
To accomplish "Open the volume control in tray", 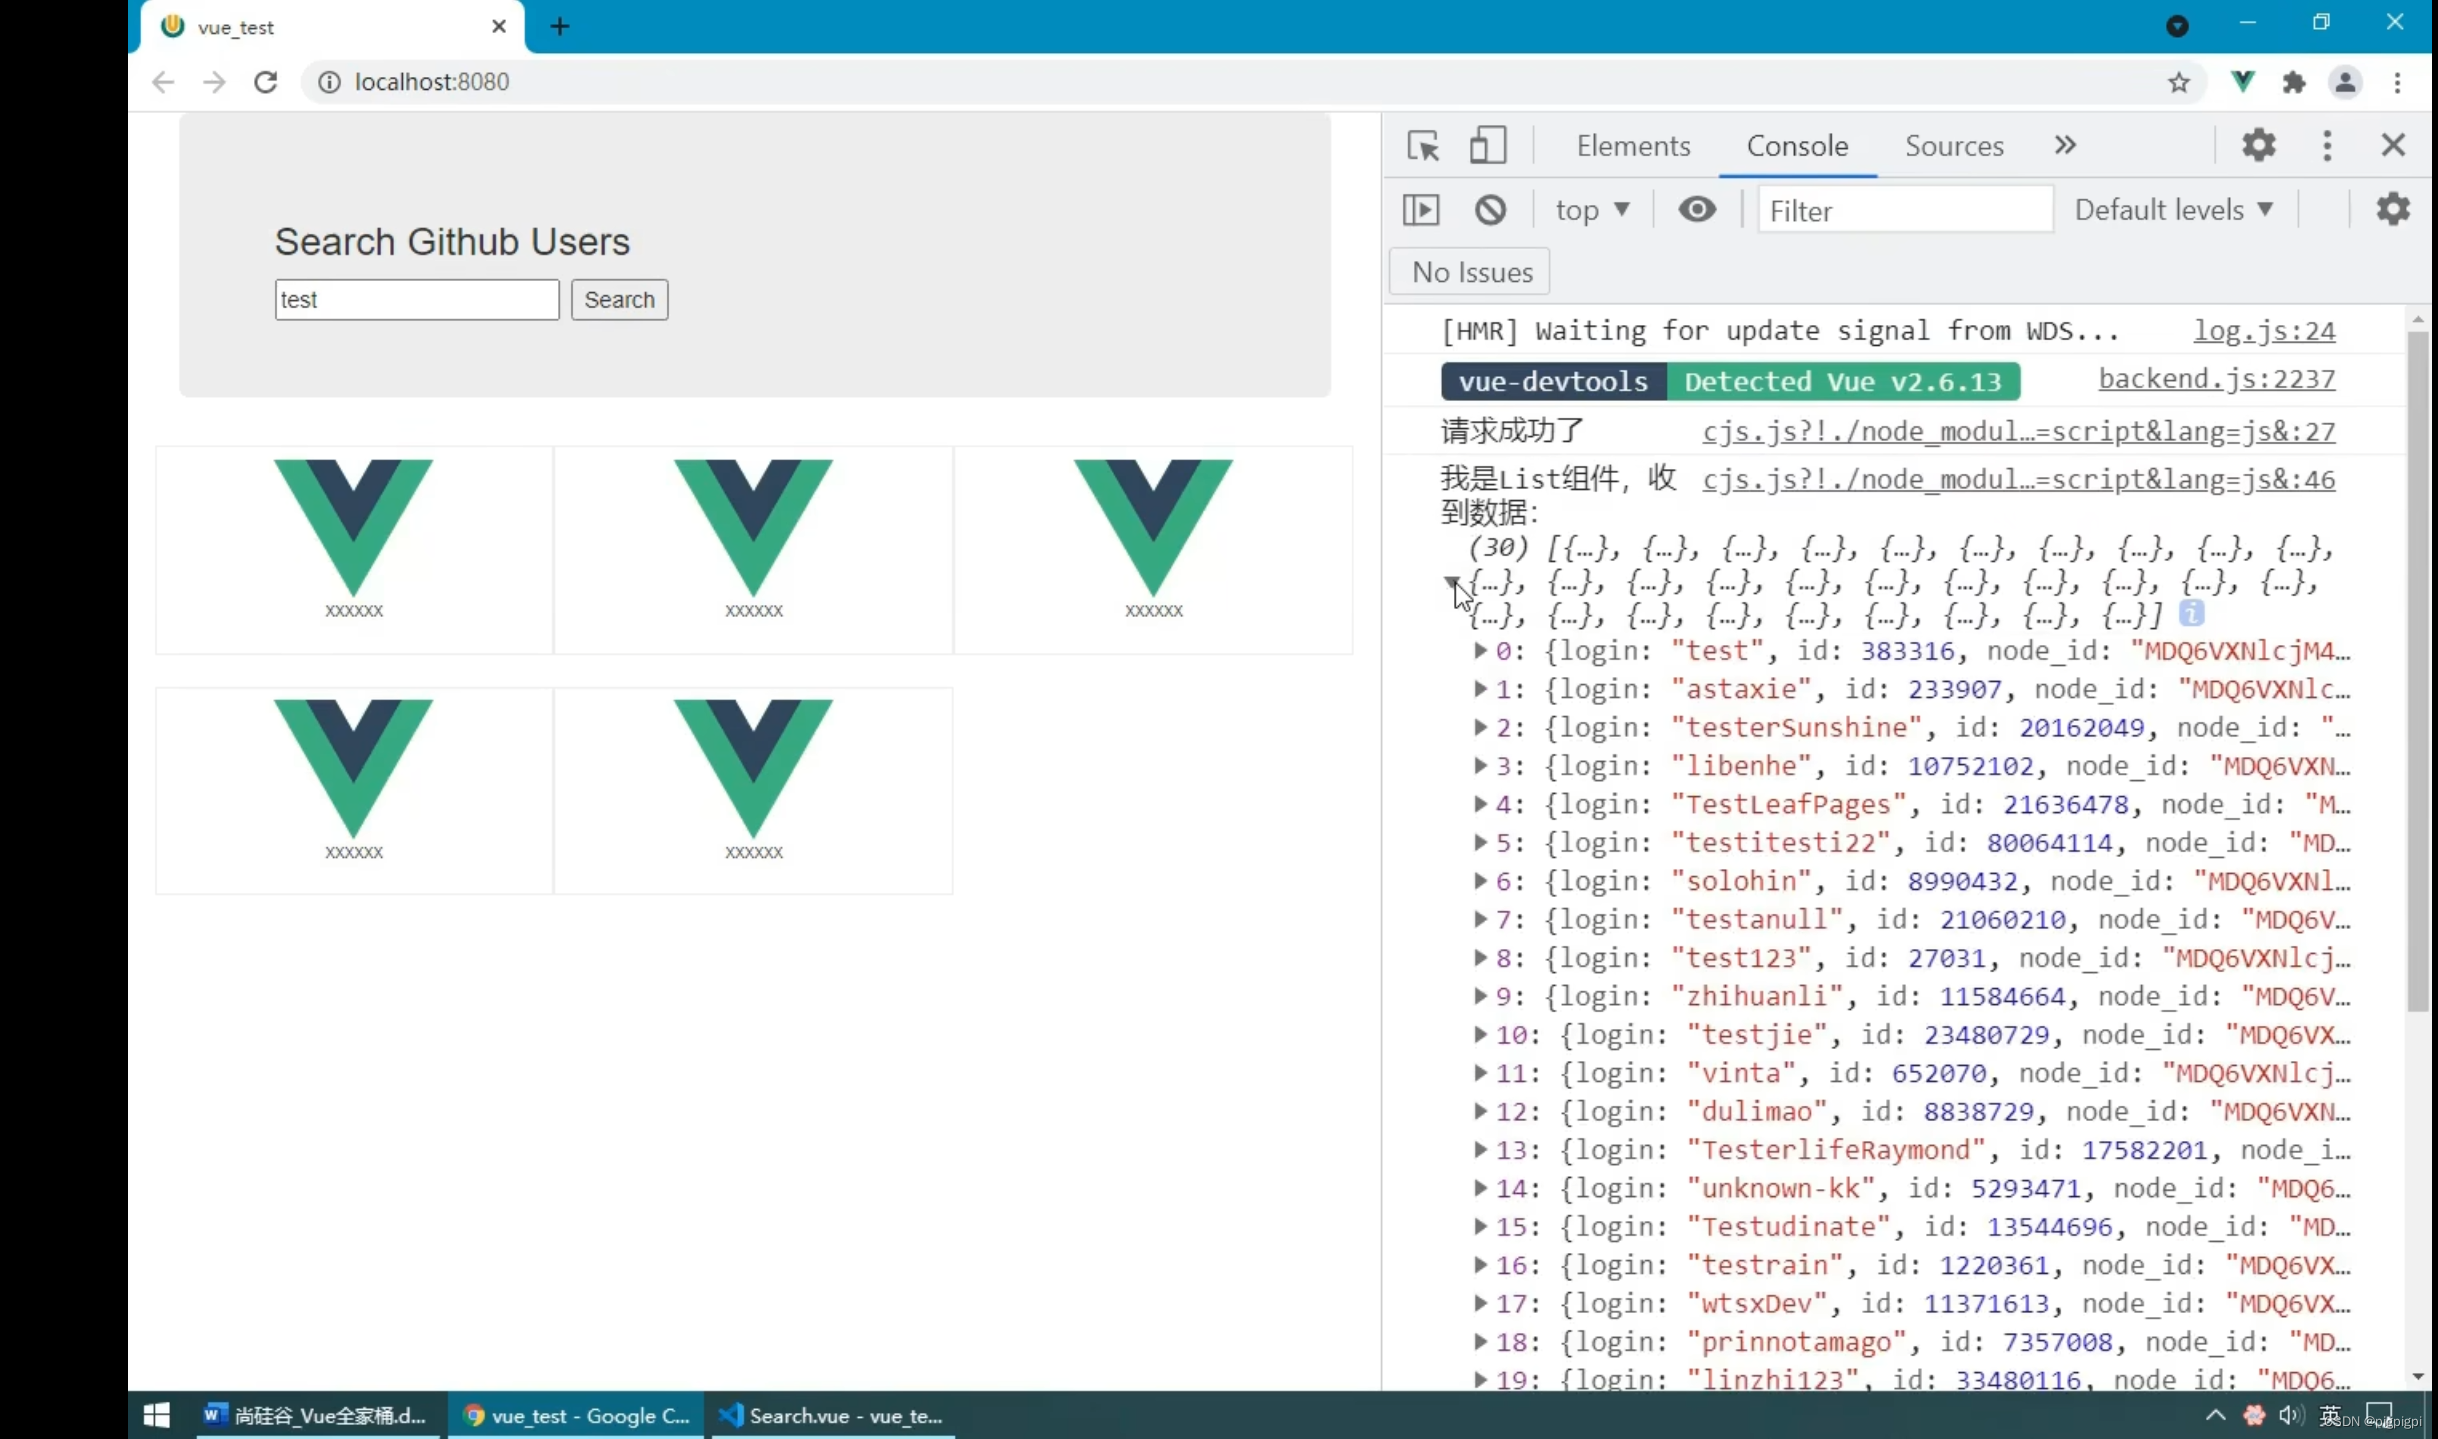I will pos(2291,1415).
